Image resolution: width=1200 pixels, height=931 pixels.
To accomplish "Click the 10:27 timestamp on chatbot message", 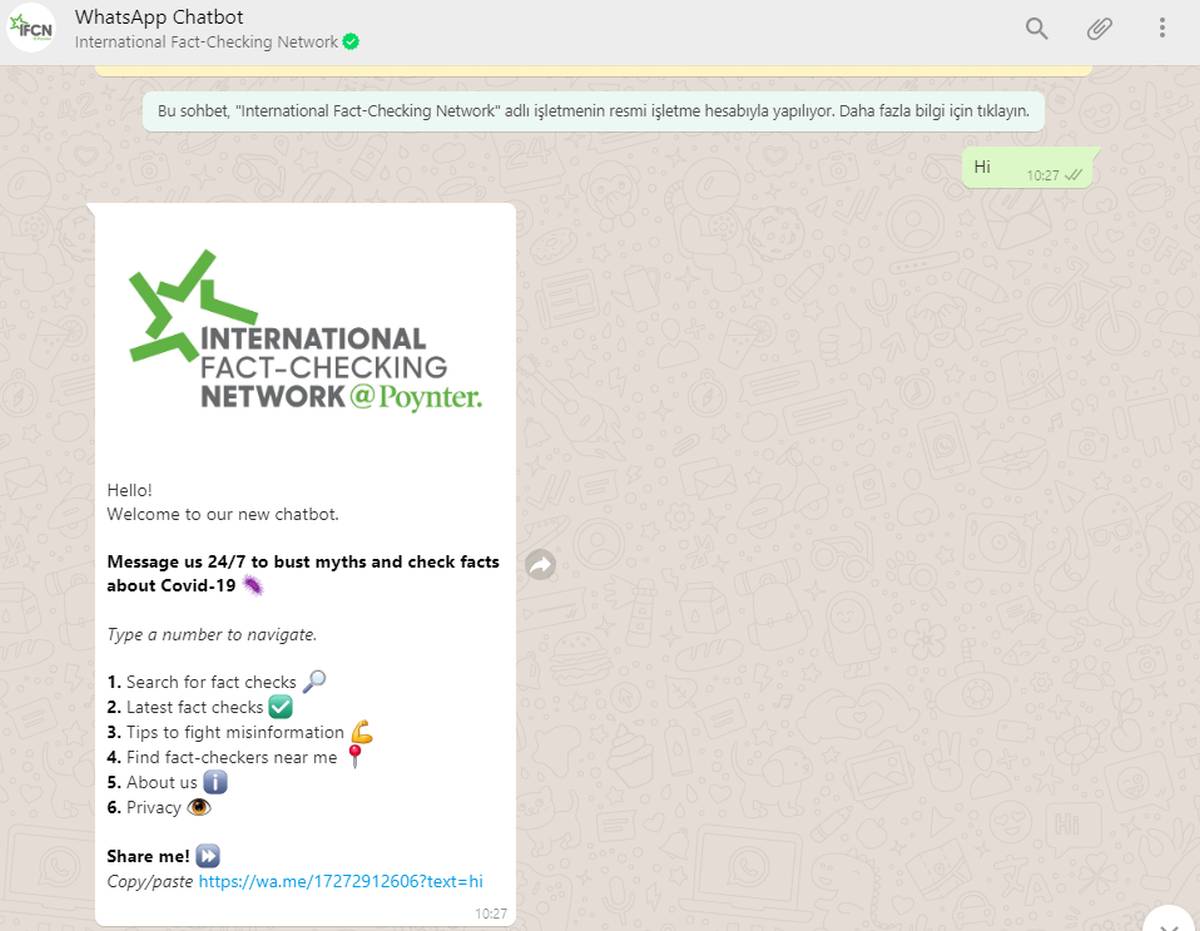I will (x=491, y=913).
